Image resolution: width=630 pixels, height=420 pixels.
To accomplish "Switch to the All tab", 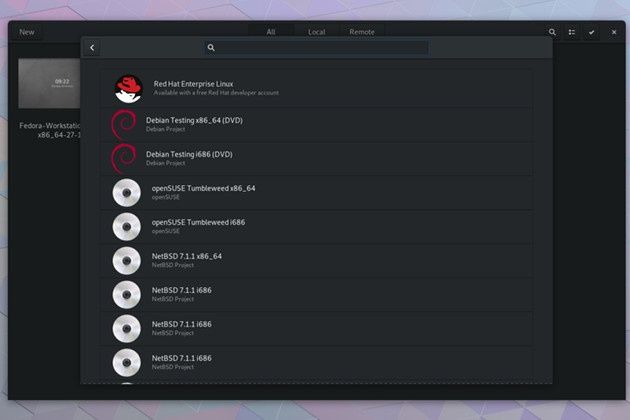I will 271,32.
